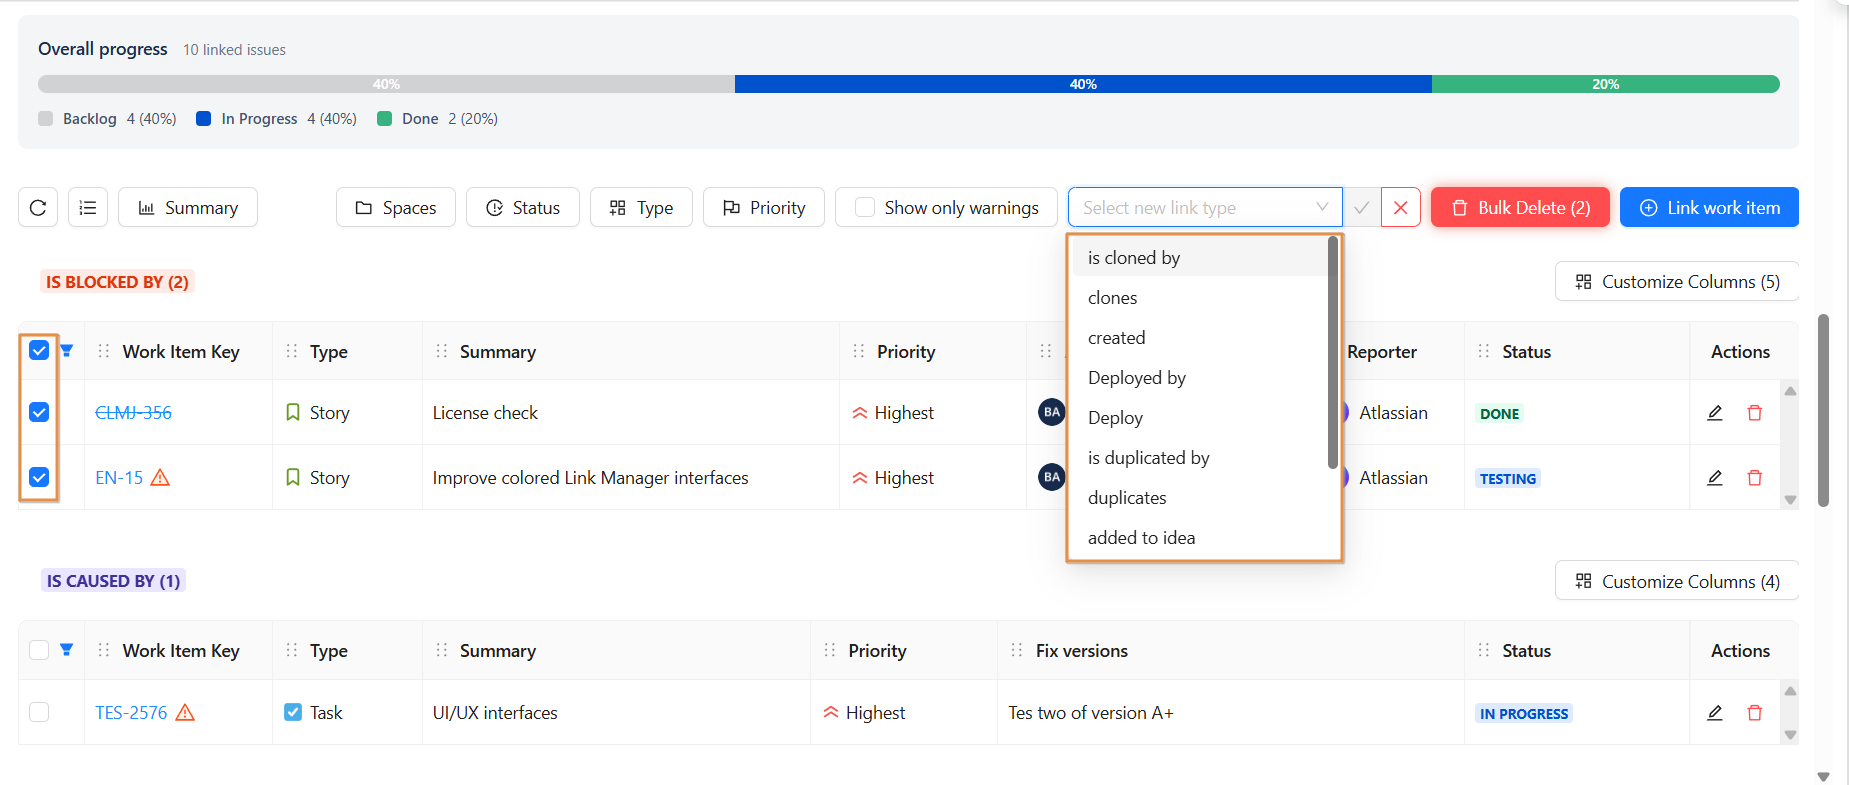Click edit pencil icon for EN-15 row
The width and height of the screenshot is (1849, 785).
[x=1714, y=478]
